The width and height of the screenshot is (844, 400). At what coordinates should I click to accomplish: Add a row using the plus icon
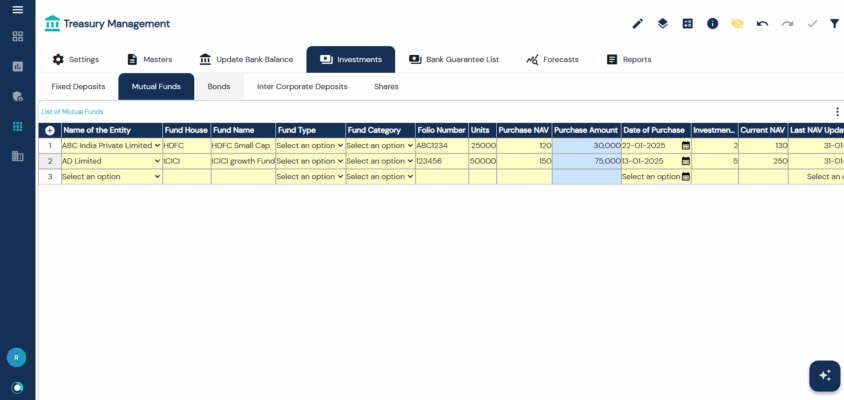point(50,130)
